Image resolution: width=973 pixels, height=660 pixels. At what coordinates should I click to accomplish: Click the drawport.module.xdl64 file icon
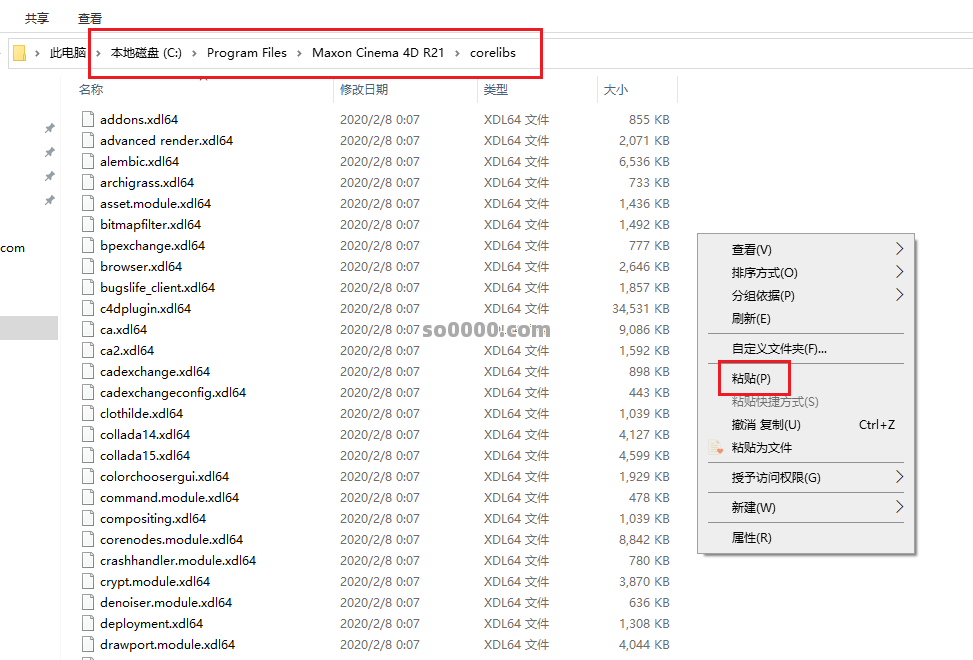click(x=88, y=644)
